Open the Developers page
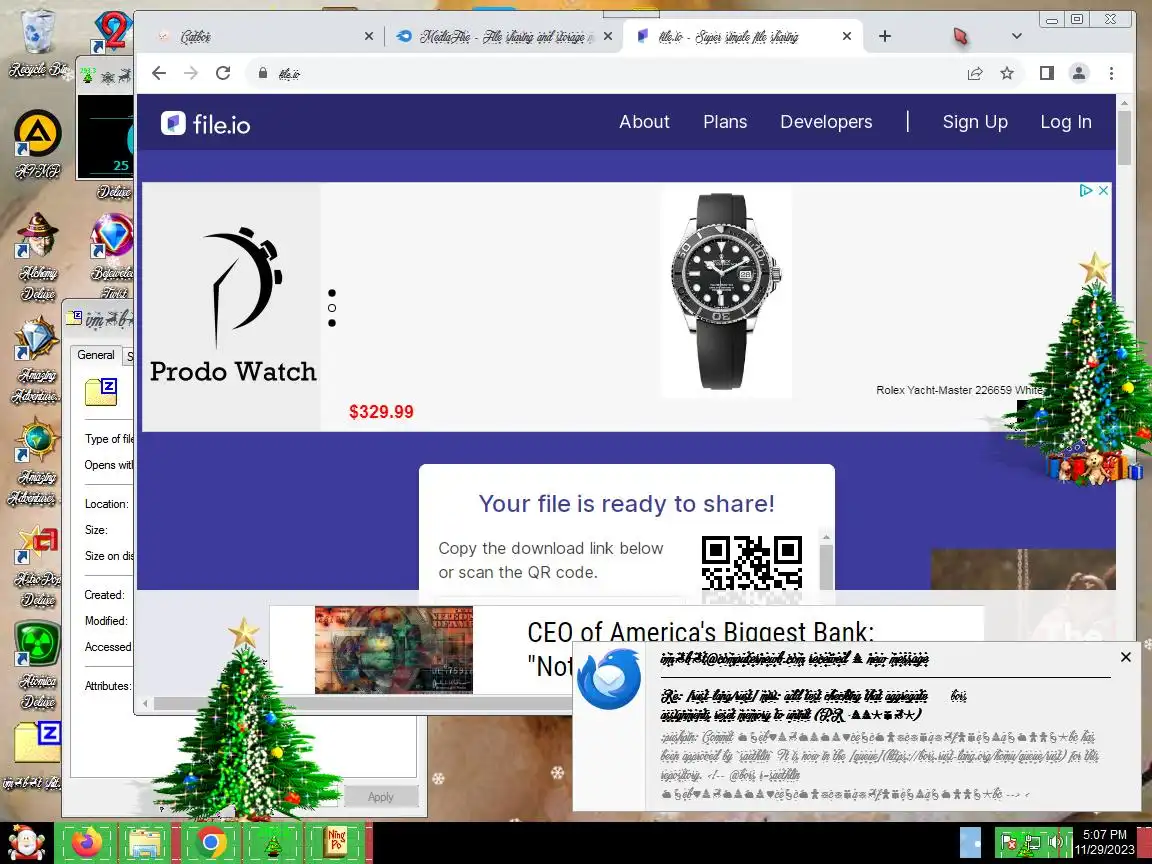 (x=827, y=122)
